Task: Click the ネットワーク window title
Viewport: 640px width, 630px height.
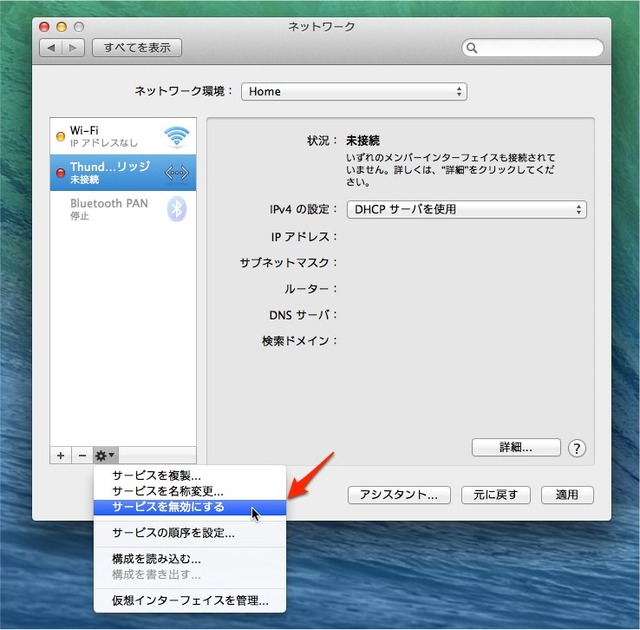Action: coord(322,27)
